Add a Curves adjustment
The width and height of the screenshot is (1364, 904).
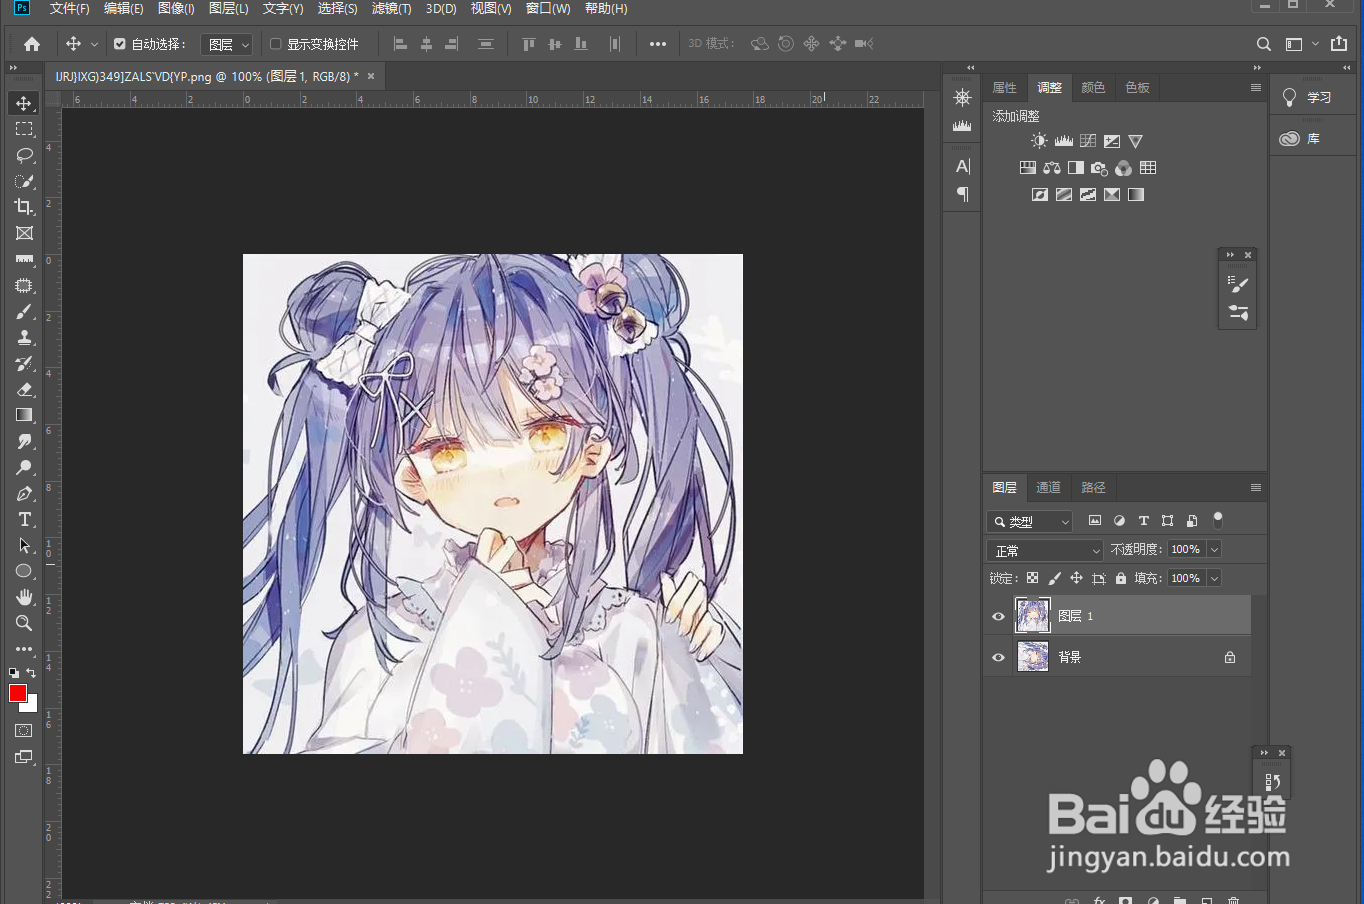pyautogui.click(x=1087, y=141)
